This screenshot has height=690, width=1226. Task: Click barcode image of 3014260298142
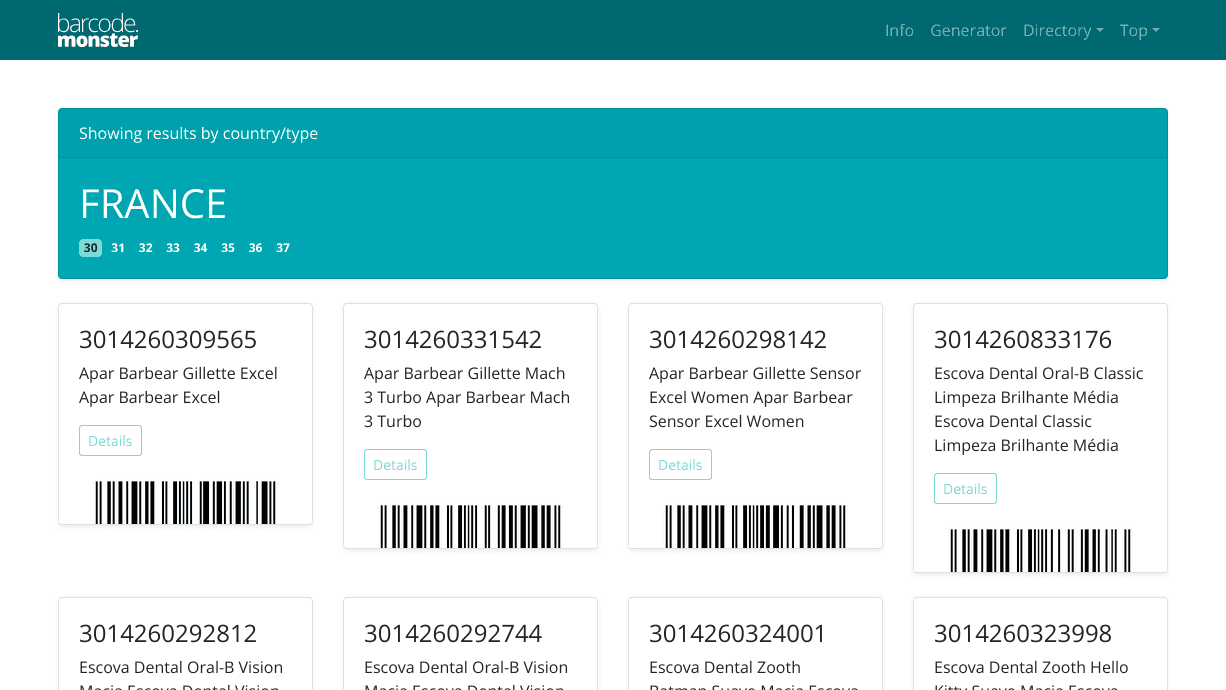755,526
